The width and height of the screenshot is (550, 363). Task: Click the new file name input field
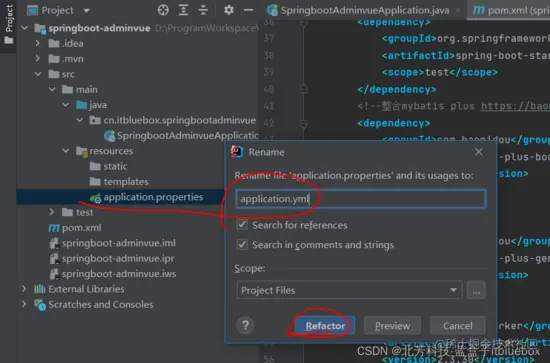point(361,199)
